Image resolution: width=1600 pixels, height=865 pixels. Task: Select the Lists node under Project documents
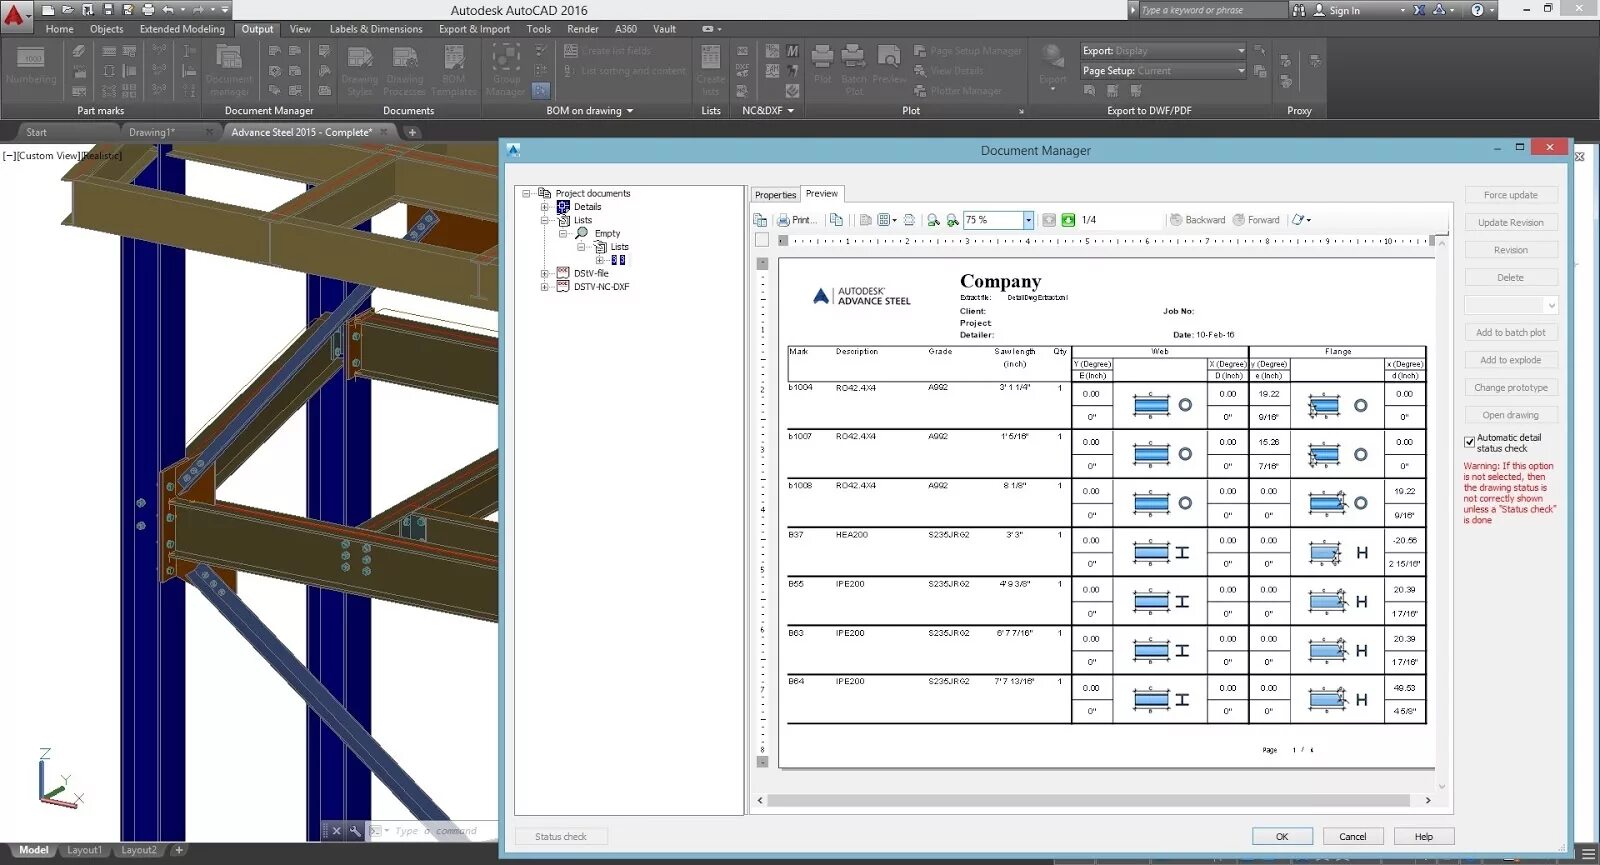click(x=583, y=220)
